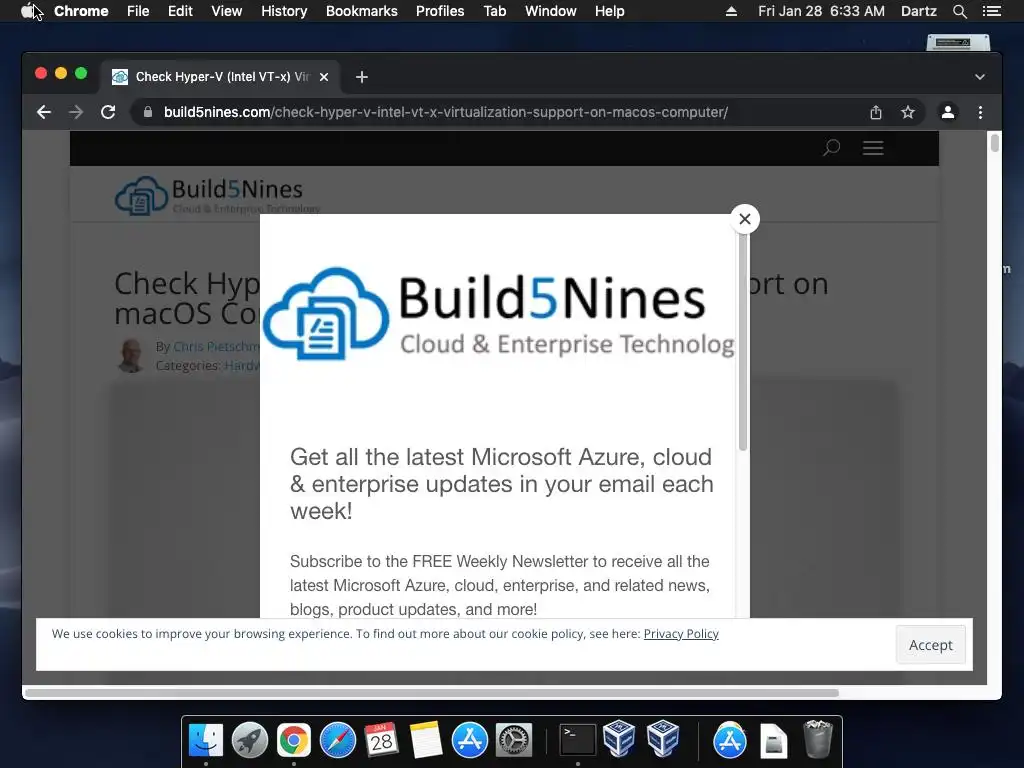This screenshot has height=768, width=1024.
Task: Click the eject icon in menu bar
Action: click(731, 11)
